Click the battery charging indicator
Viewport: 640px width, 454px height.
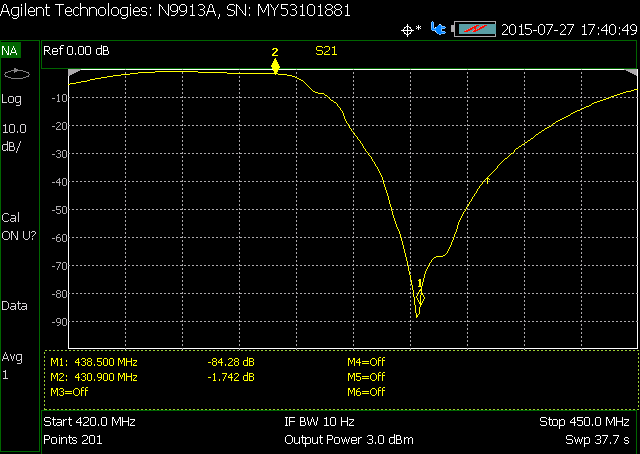[x=475, y=29]
